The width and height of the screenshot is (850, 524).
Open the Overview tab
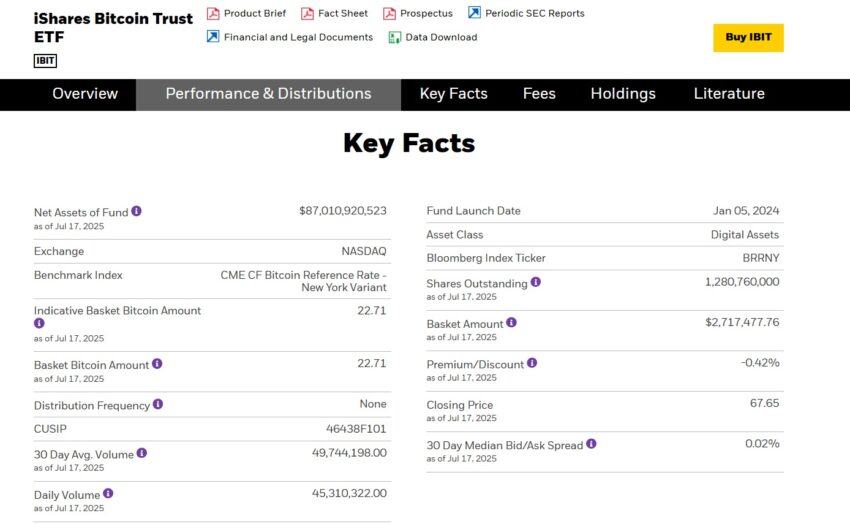[85, 94]
